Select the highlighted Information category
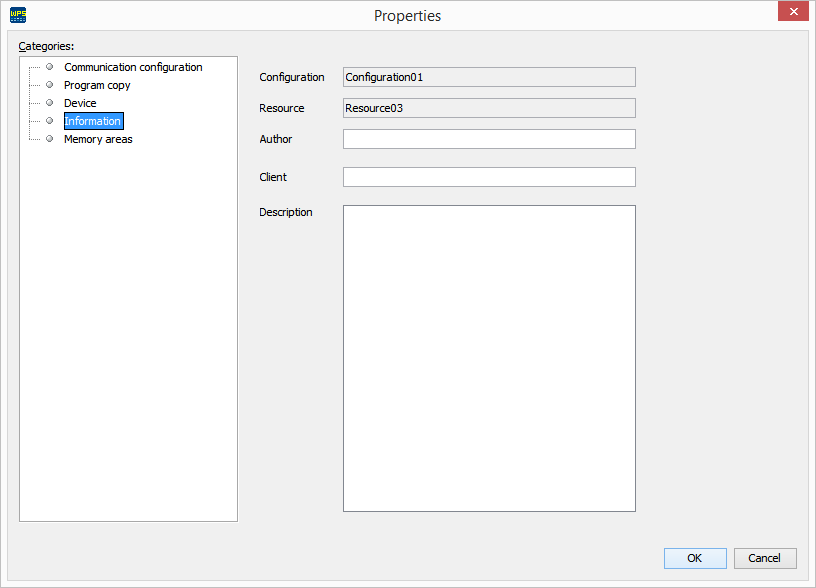816x588 pixels. pyautogui.click(x=93, y=120)
